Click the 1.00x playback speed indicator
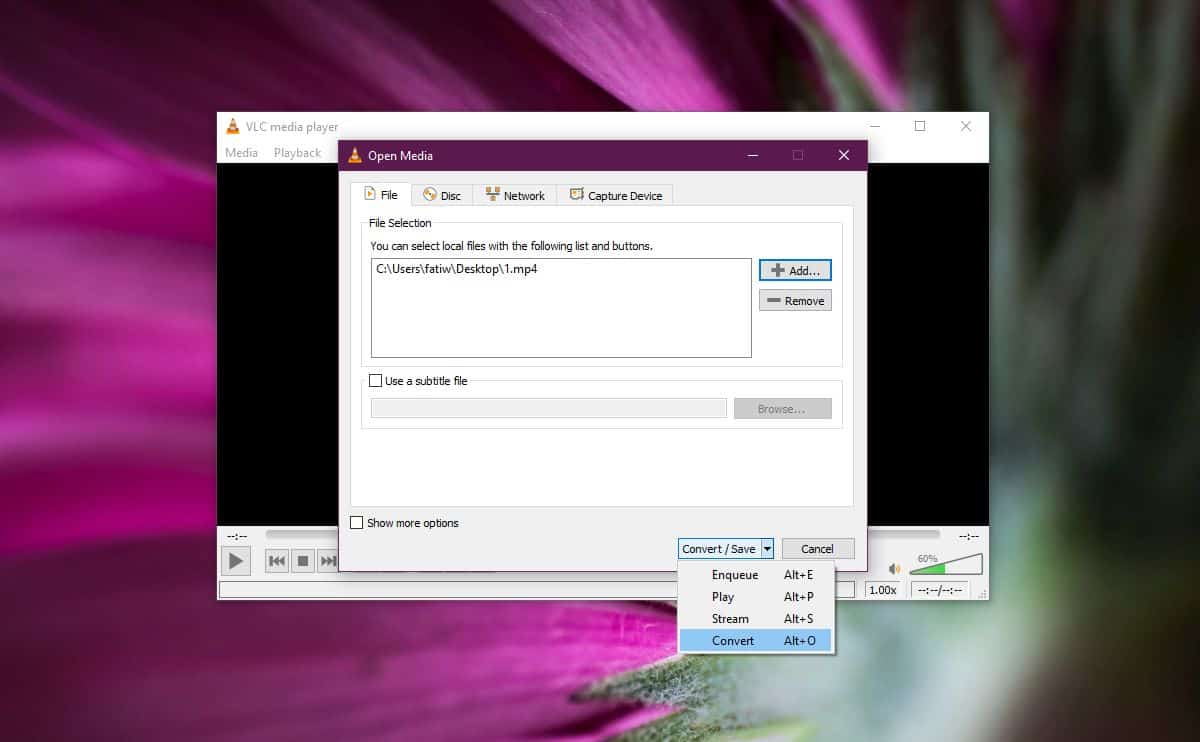The height and width of the screenshot is (742, 1200). point(882,590)
